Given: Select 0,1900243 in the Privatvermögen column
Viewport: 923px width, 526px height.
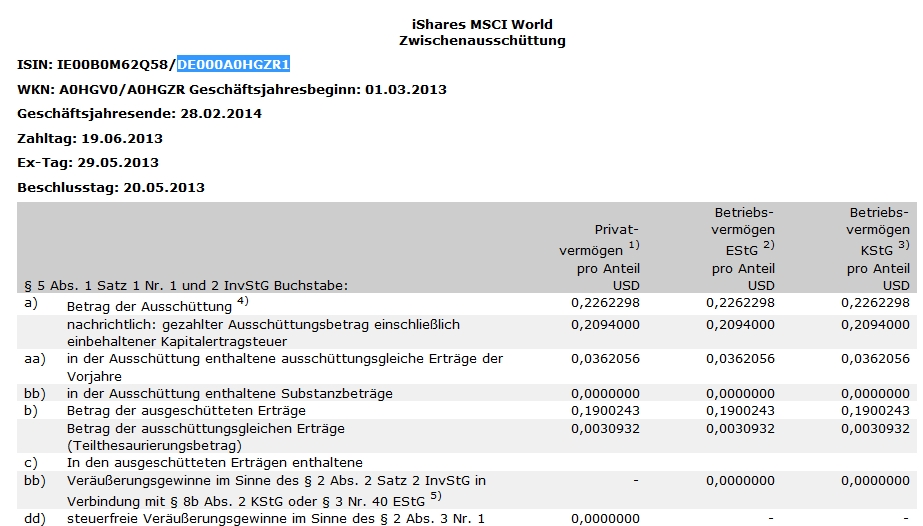Looking at the screenshot, I should tap(605, 411).
